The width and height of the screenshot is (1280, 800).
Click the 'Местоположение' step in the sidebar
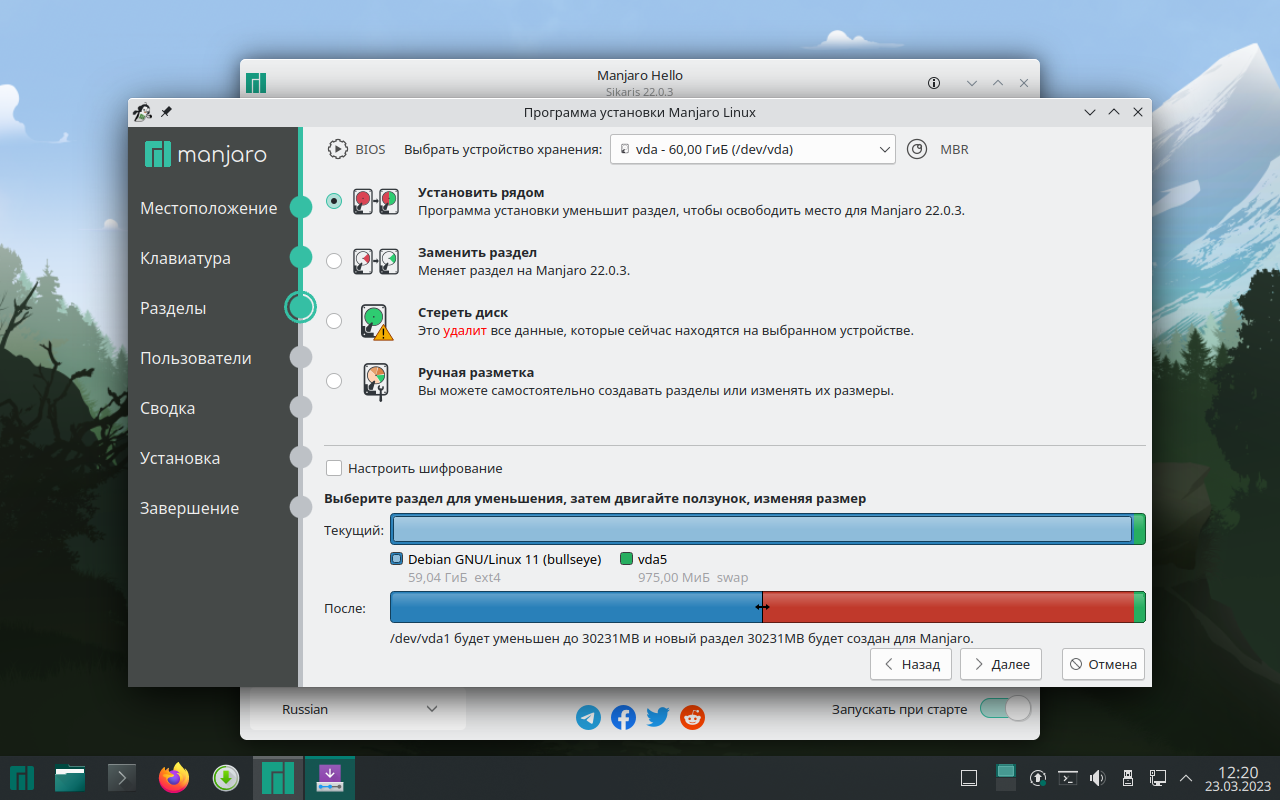point(209,208)
